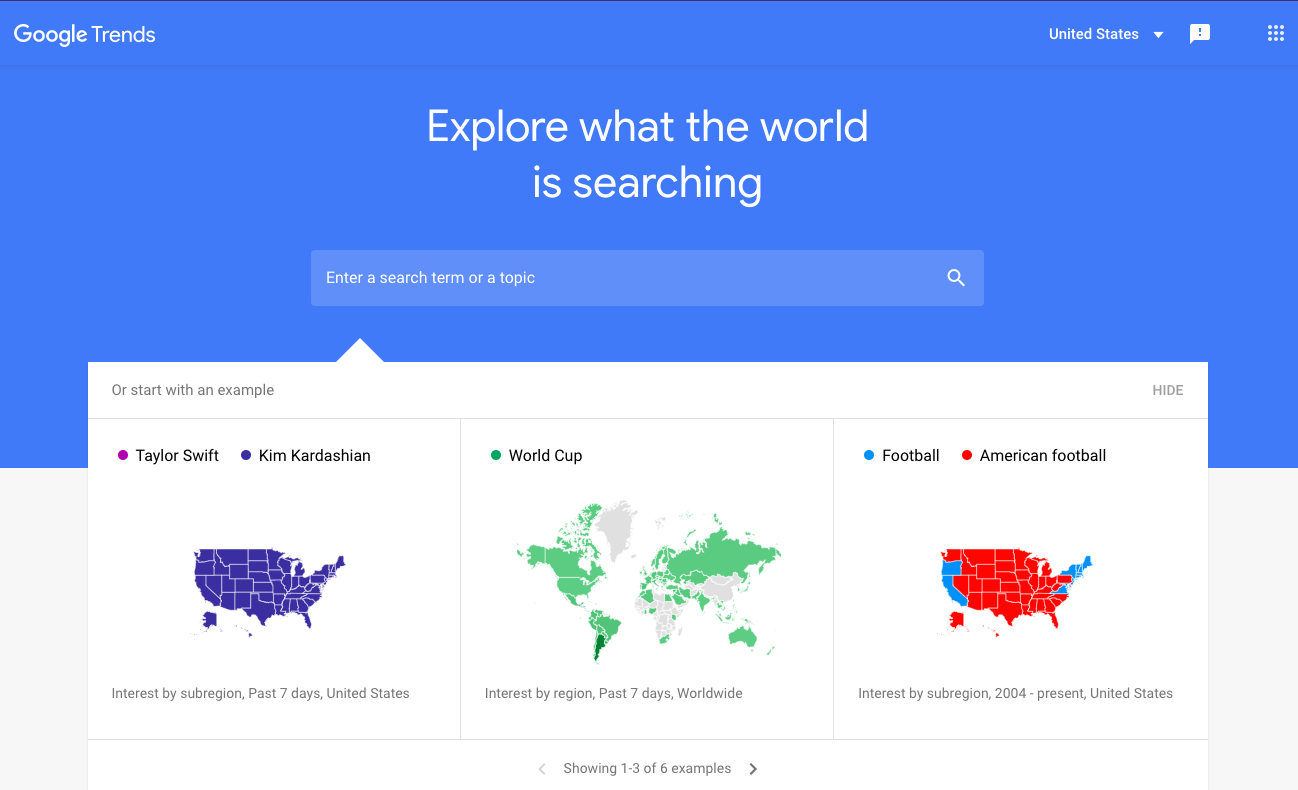This screenshot has height=790, width=1298.
Task: Click the purple Taylor Swift color dot
Action: 123,455
